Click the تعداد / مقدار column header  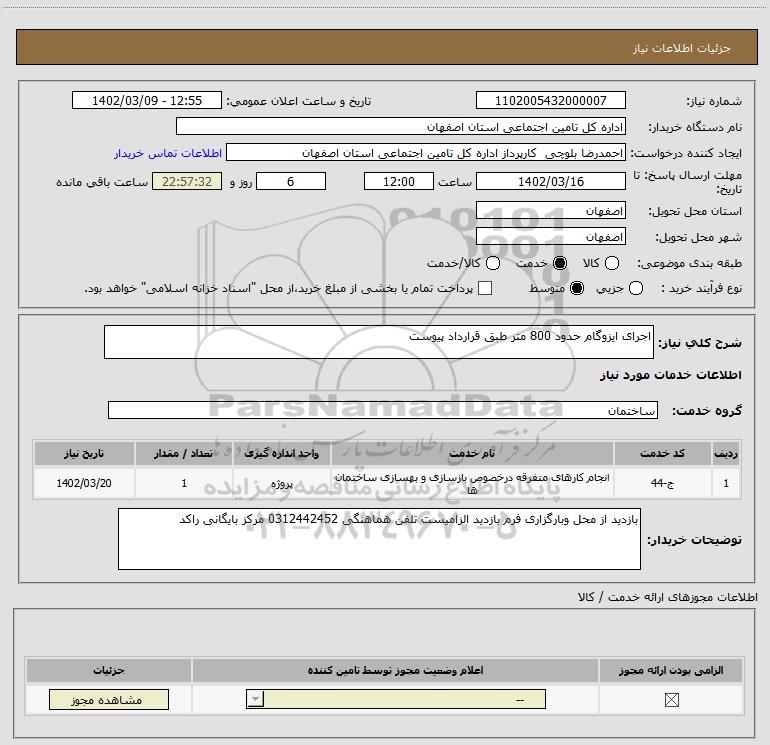point(183,453)
